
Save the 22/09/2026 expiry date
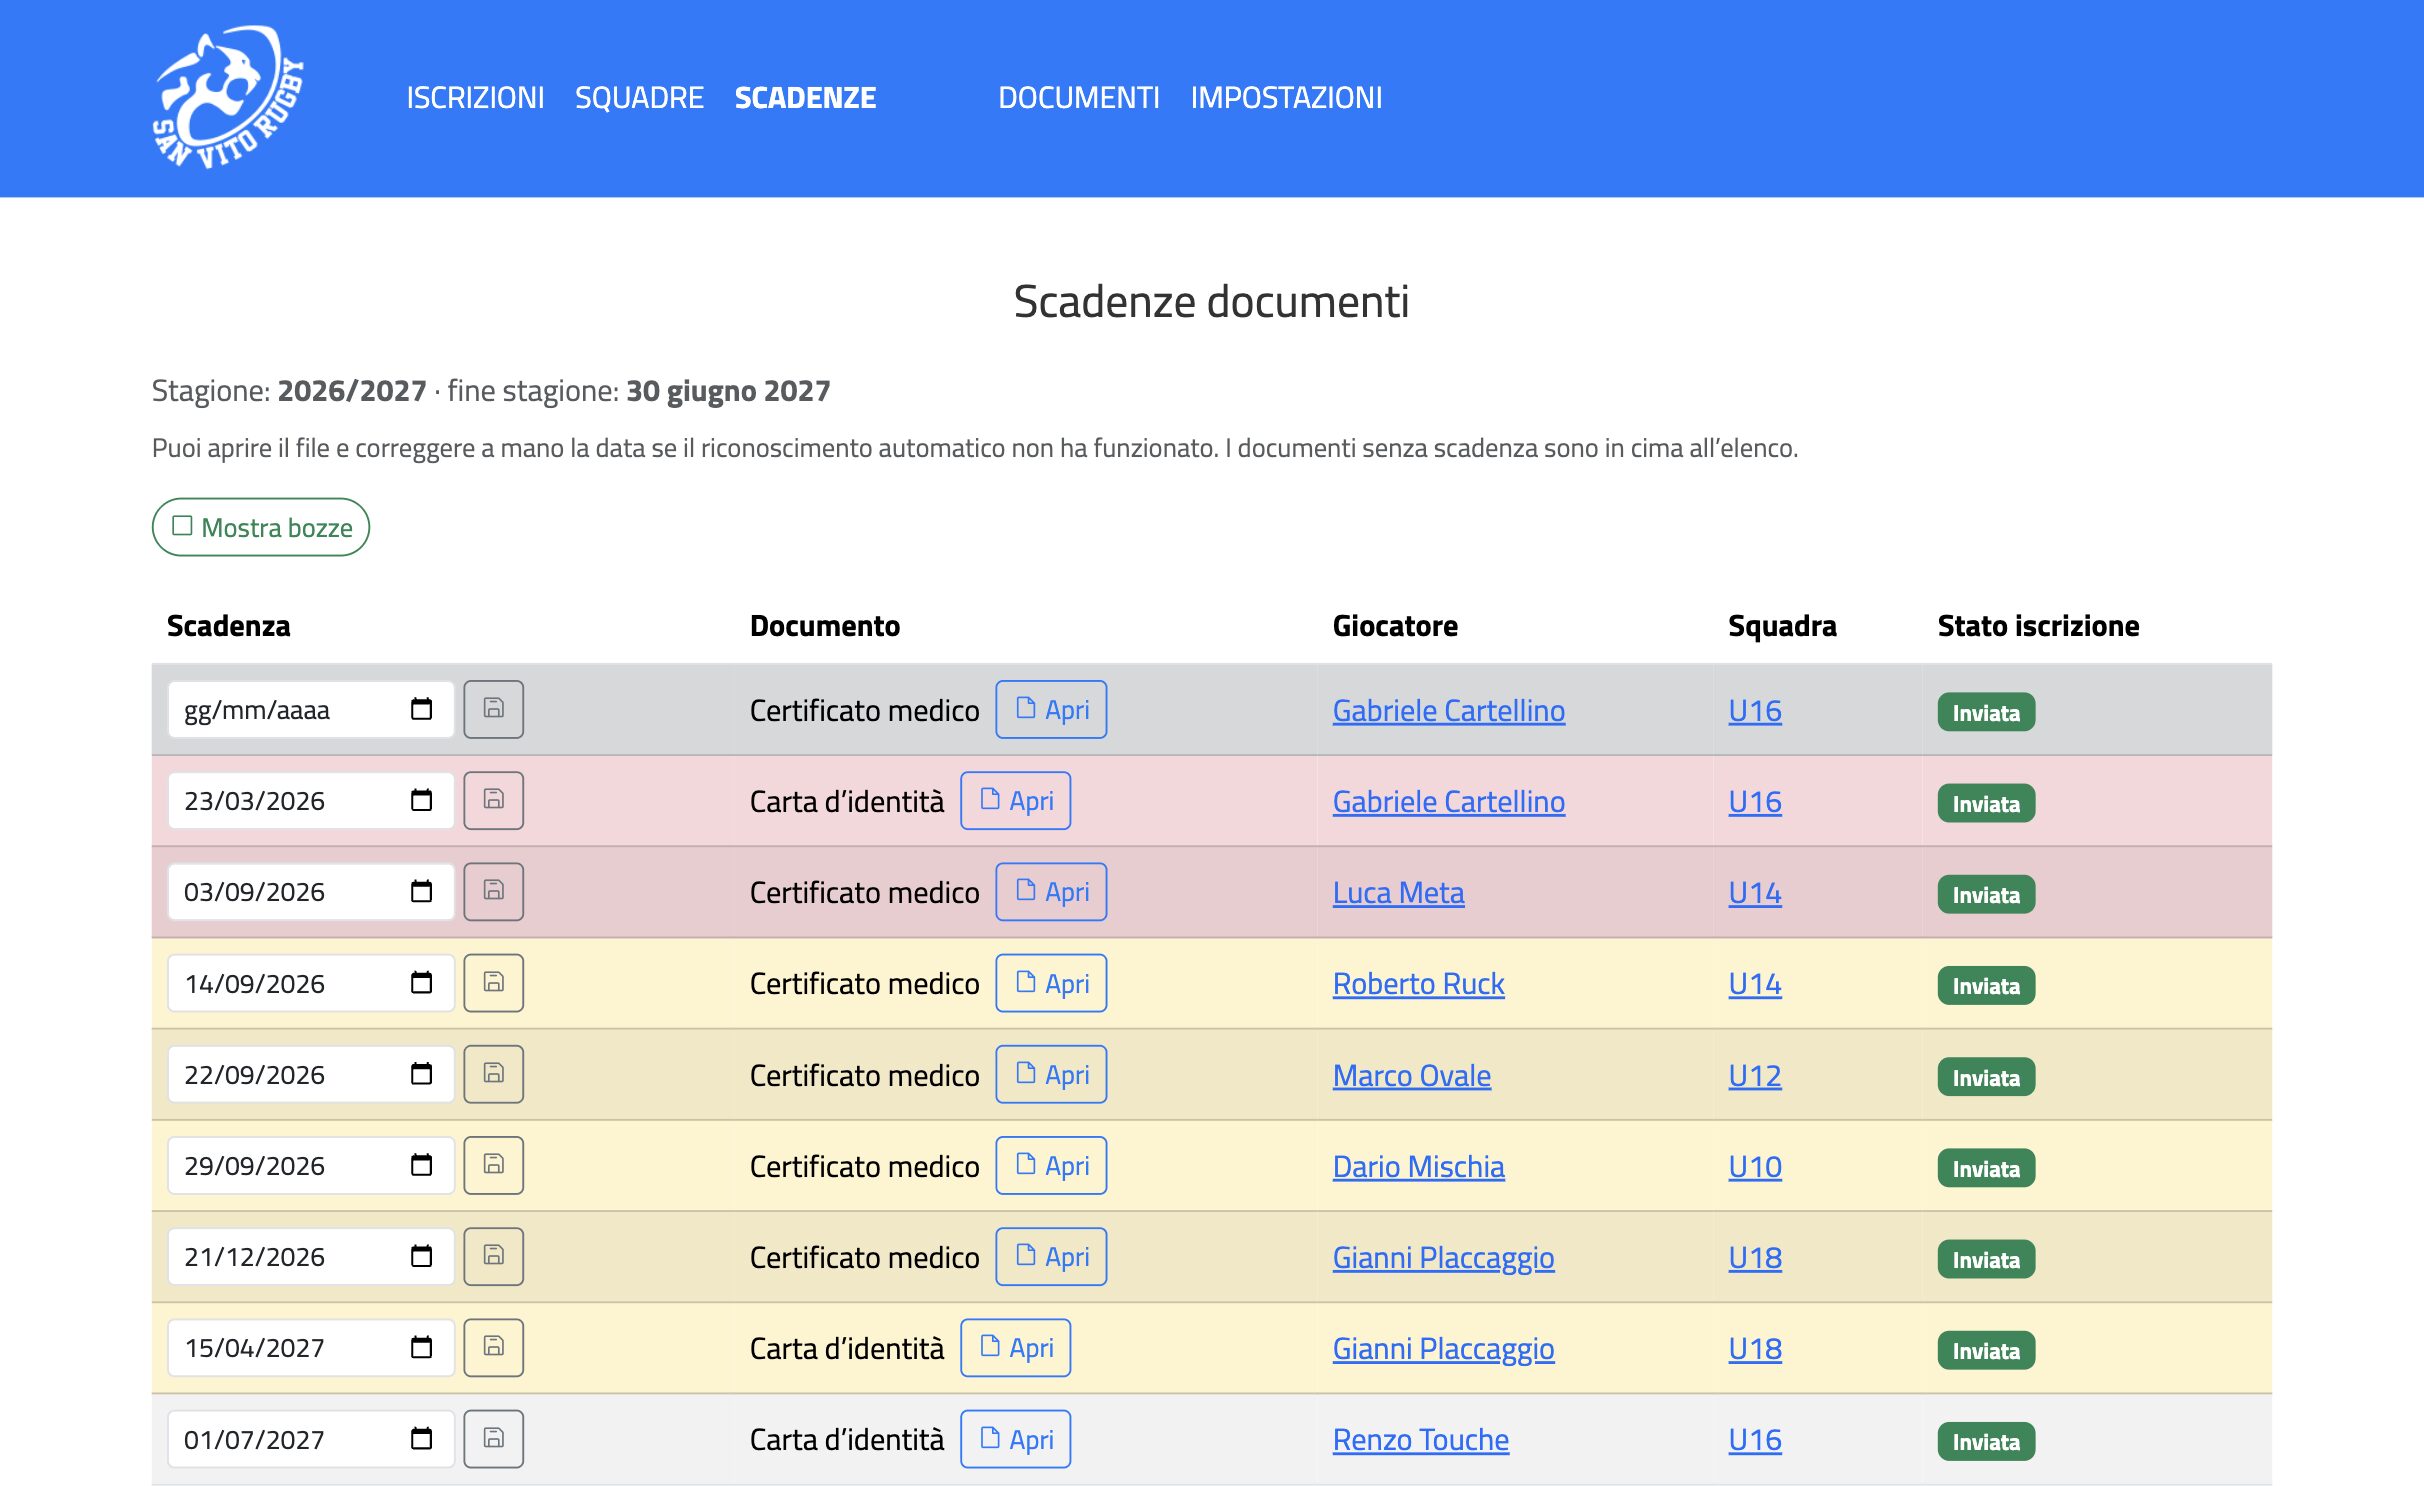point(494,1074)
